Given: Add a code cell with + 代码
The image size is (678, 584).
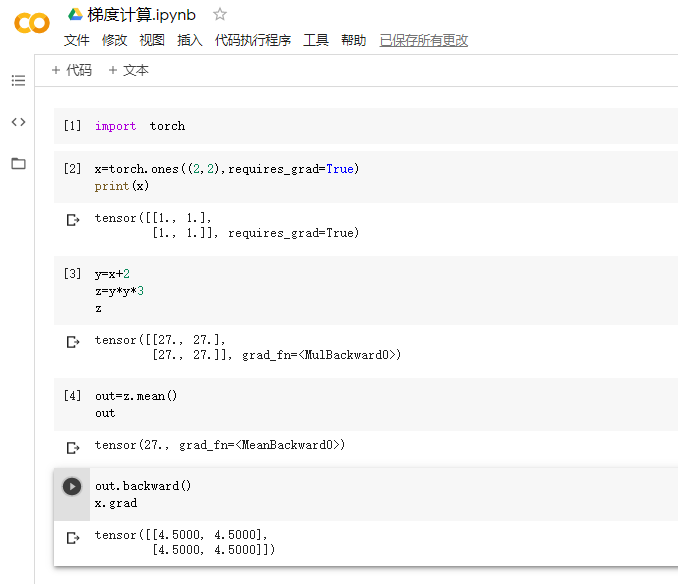Looking at the screenshot, I should tap(71, 70).
